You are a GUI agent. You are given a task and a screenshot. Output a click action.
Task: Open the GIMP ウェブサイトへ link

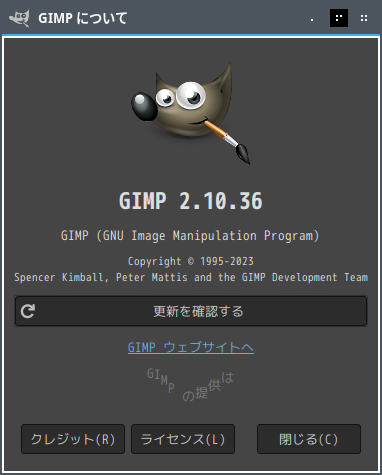(191, 347)
